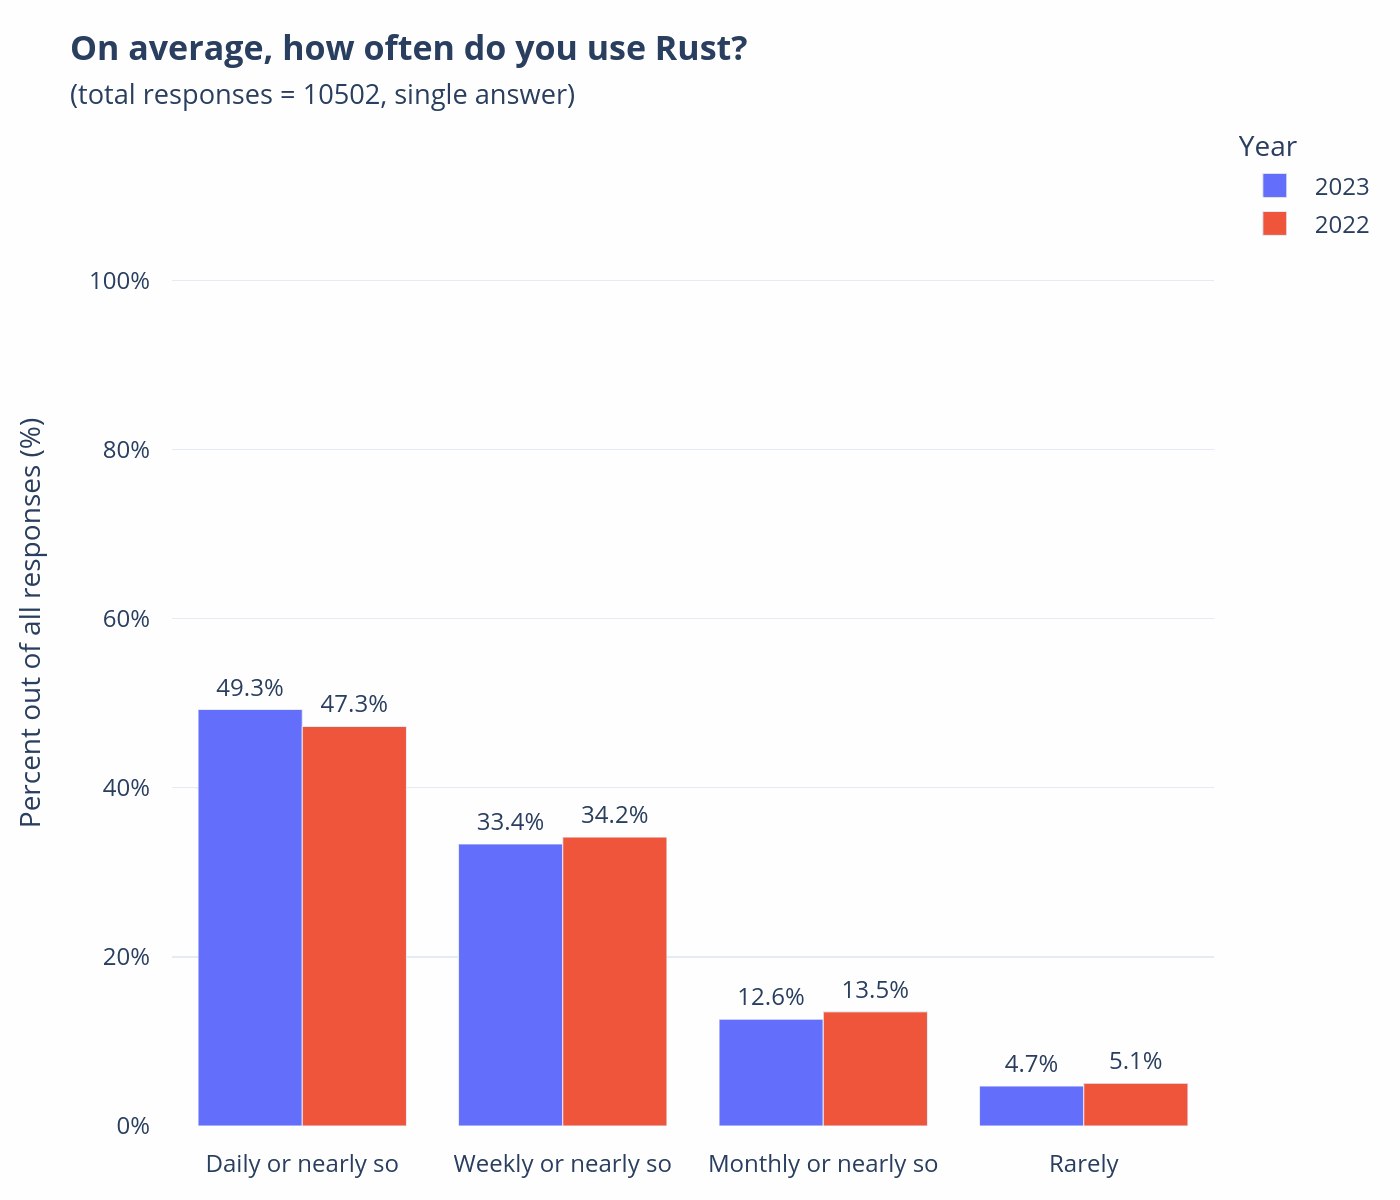Click the chart title about Rust usage
Screen dimensions: 1400x1200
point(408,48)
